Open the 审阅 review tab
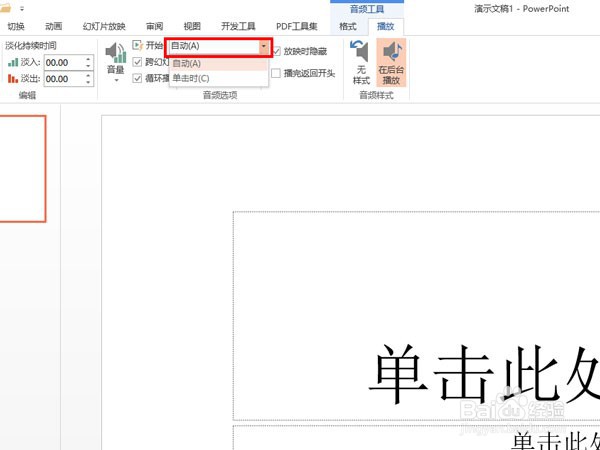This screenshot has width=600, height=450. [154, 26]
